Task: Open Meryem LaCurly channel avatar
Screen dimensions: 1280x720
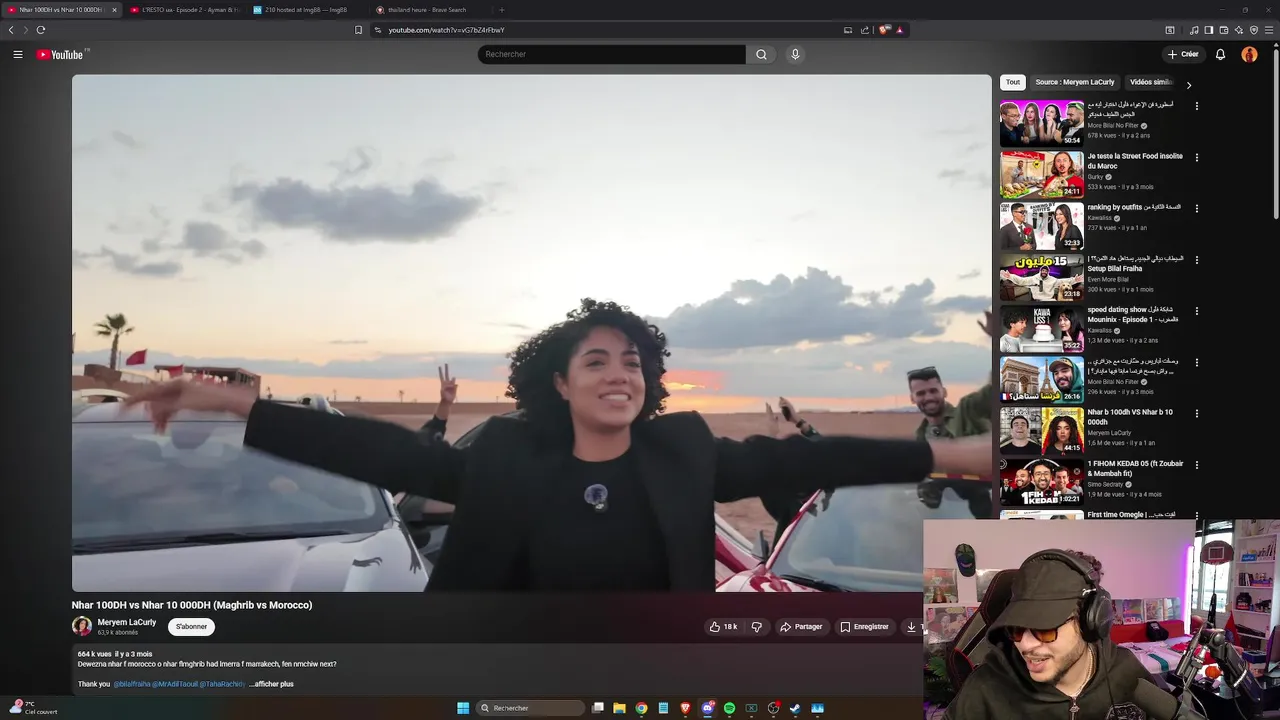Action: (82, 626)
